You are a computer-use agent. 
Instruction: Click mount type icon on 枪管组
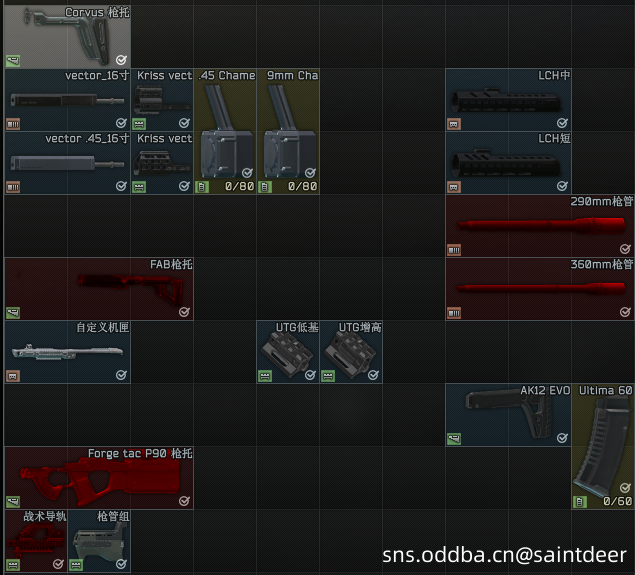coord(76,565)
